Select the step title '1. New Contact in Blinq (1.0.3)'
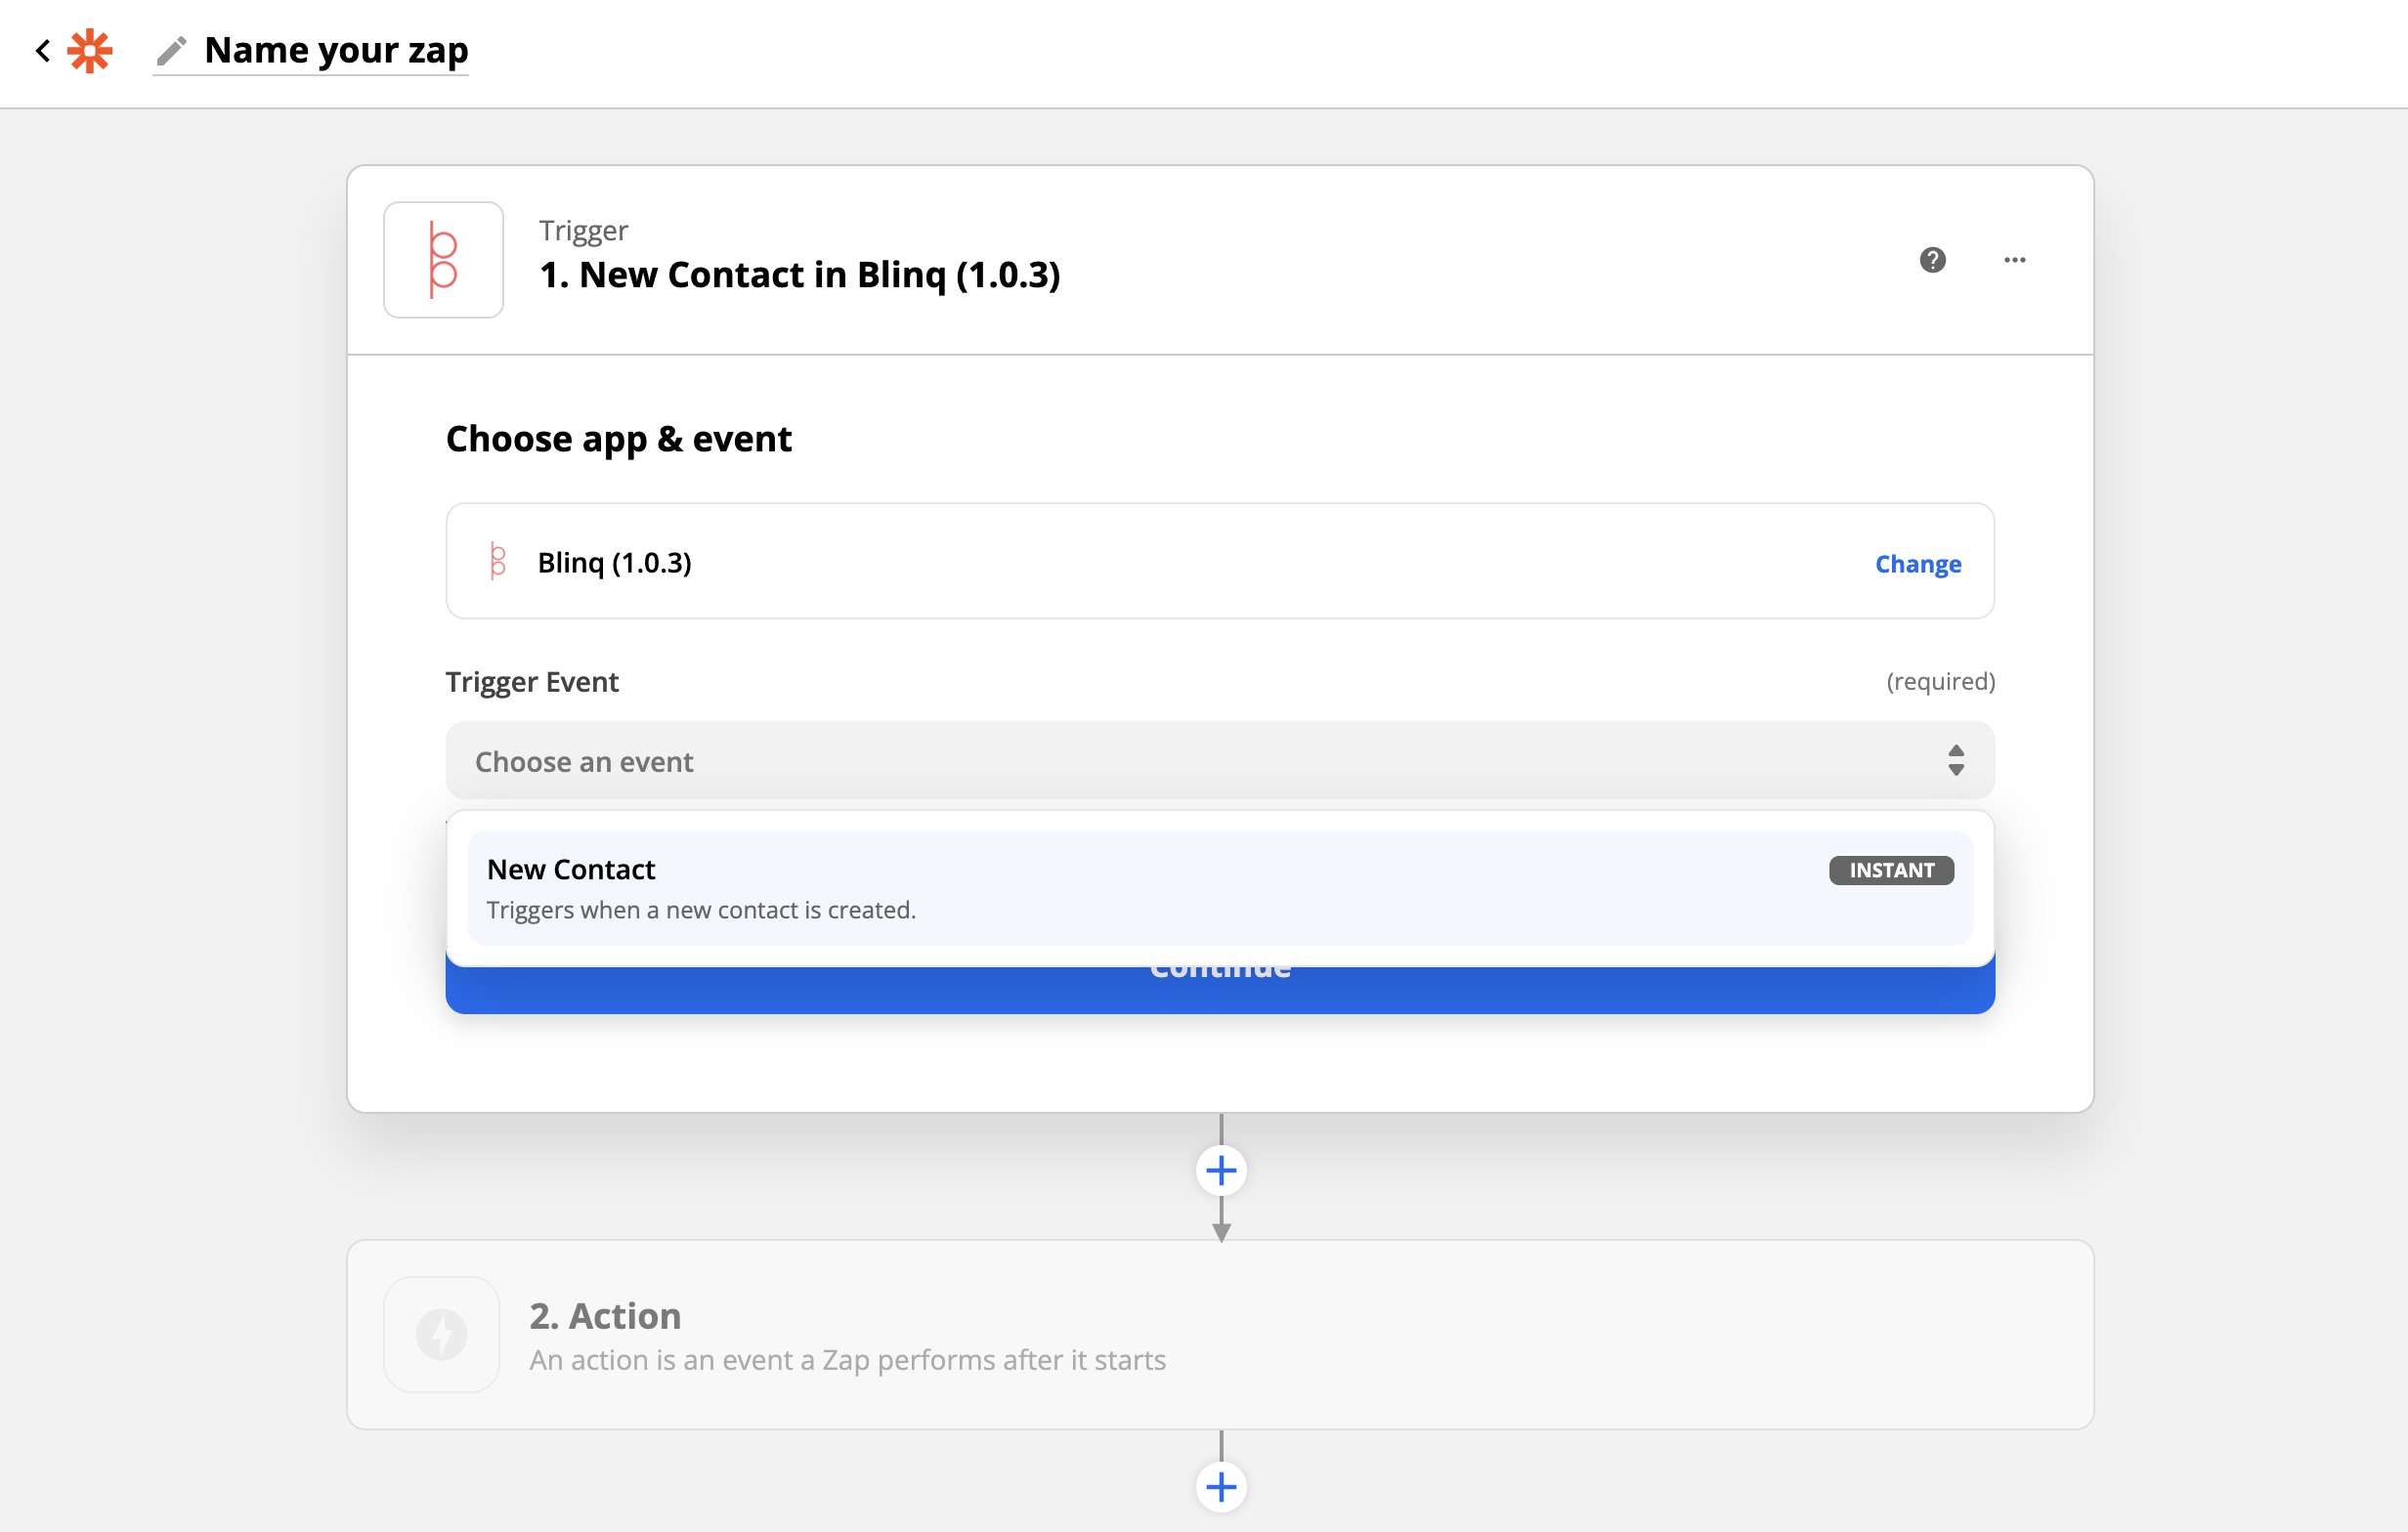The width and height of the screenshot is (2408, 1532). [x=799, y=275]
